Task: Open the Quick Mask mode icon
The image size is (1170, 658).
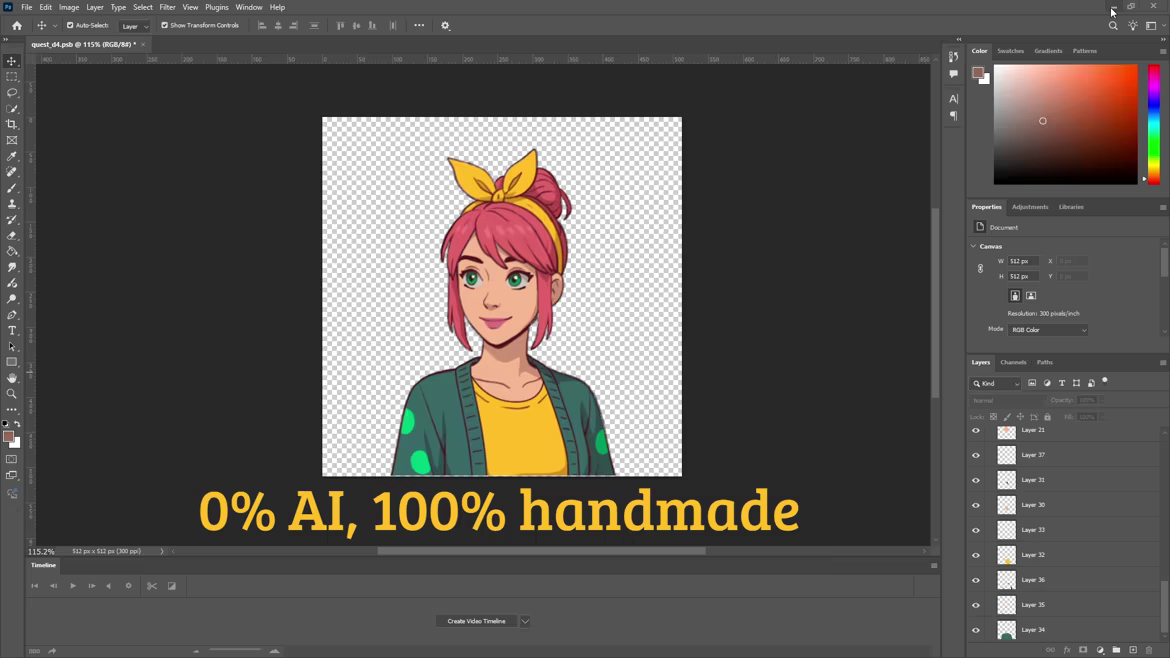Action: pos(12,460)
